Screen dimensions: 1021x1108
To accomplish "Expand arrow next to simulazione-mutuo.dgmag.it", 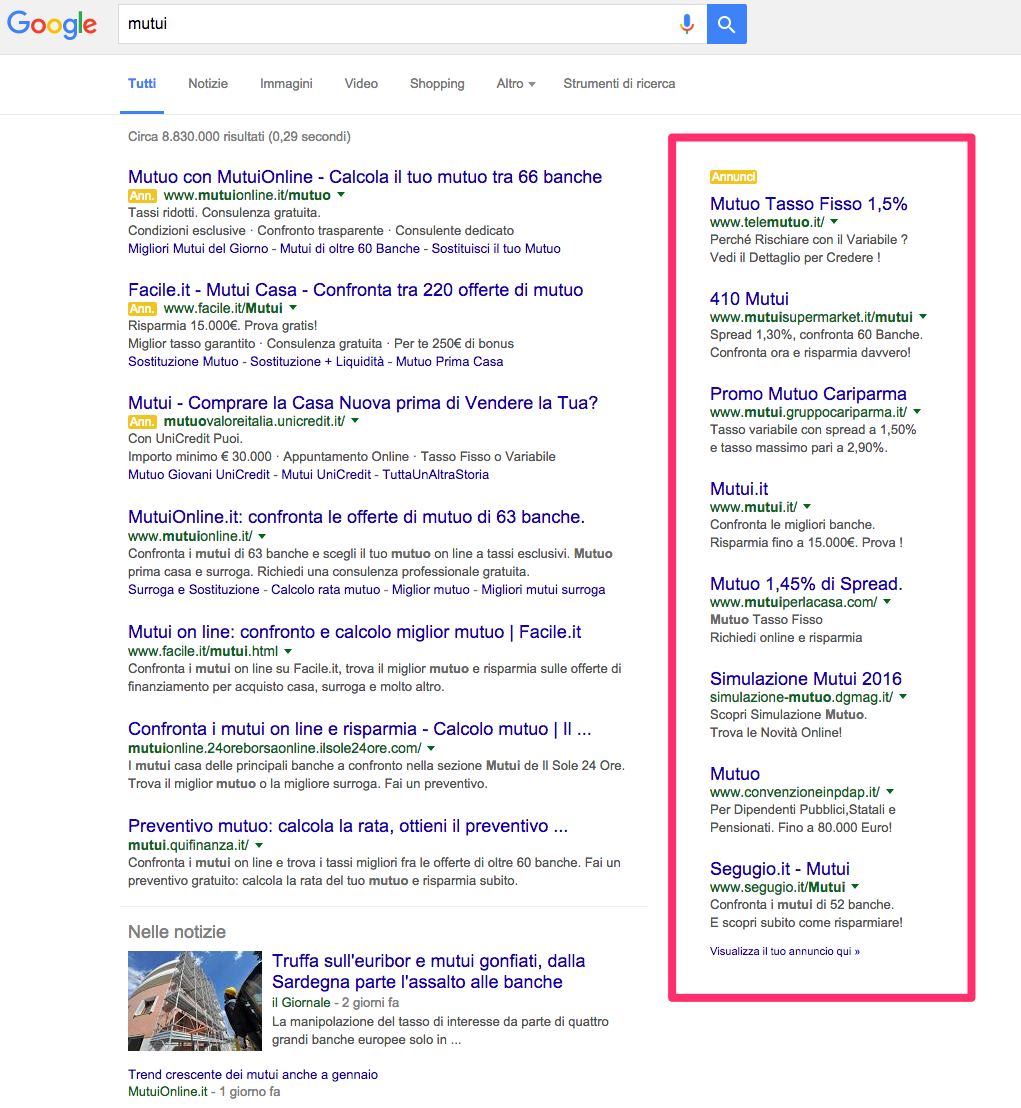I will tap(903, 697).
